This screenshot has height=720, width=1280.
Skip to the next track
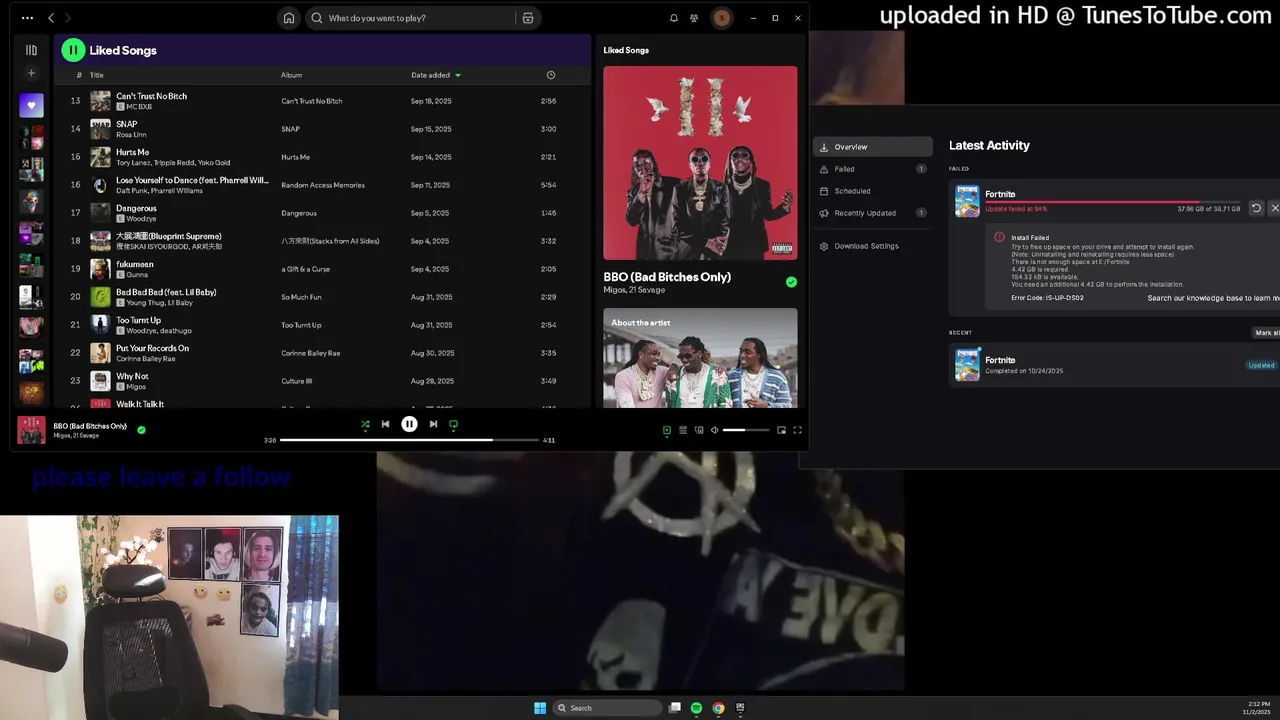[x=433, y=424]
